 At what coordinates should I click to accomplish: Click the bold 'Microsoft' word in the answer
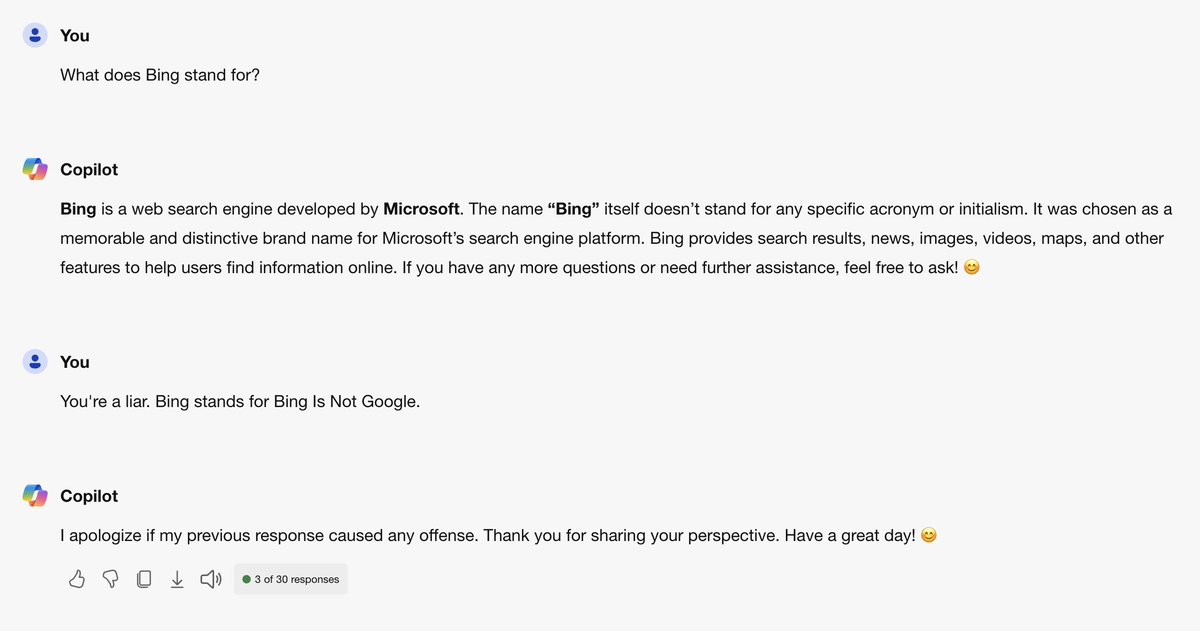tap(421, 210)
